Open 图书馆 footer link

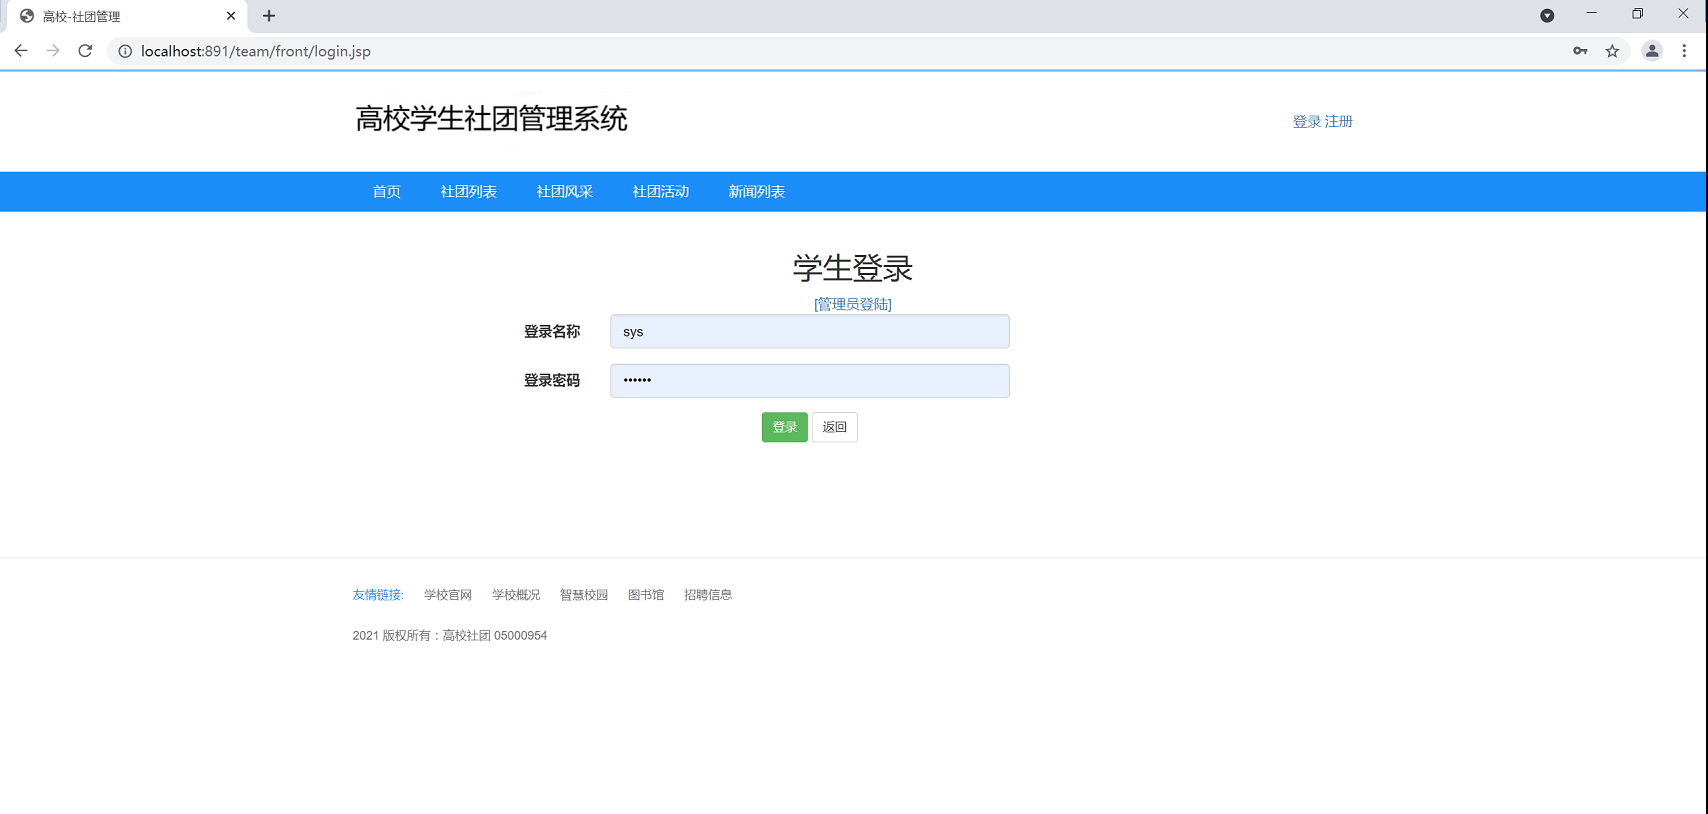tap(645, 595)
